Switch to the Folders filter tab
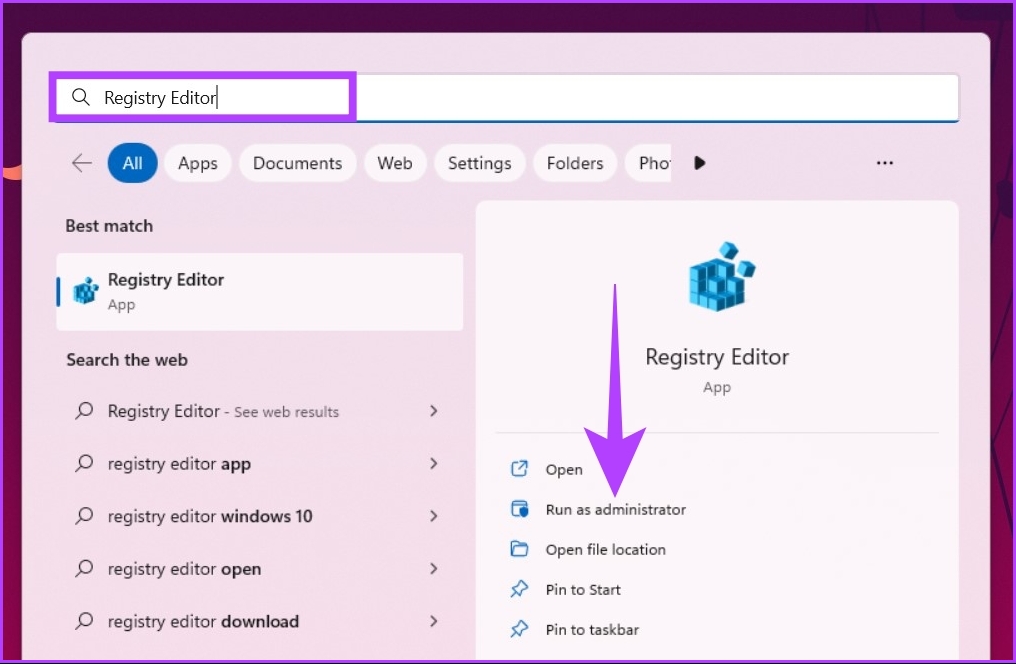1016x664 pixels. pos(575,163)
